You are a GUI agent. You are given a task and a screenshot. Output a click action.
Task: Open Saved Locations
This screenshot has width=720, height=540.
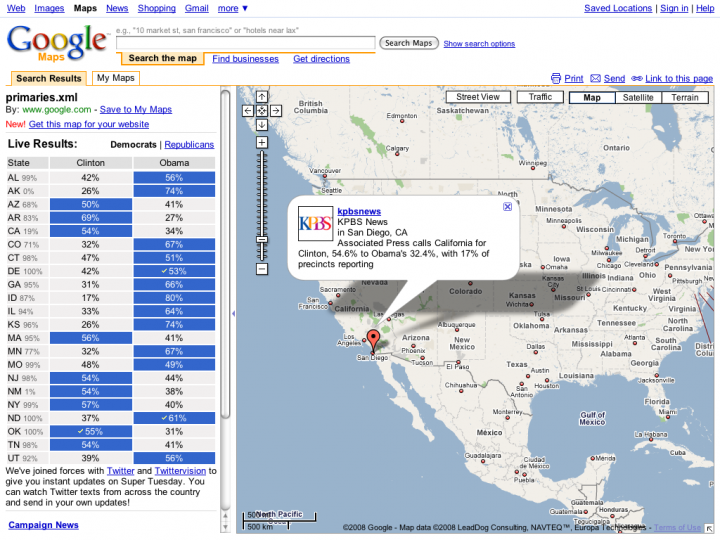(618, 8)
